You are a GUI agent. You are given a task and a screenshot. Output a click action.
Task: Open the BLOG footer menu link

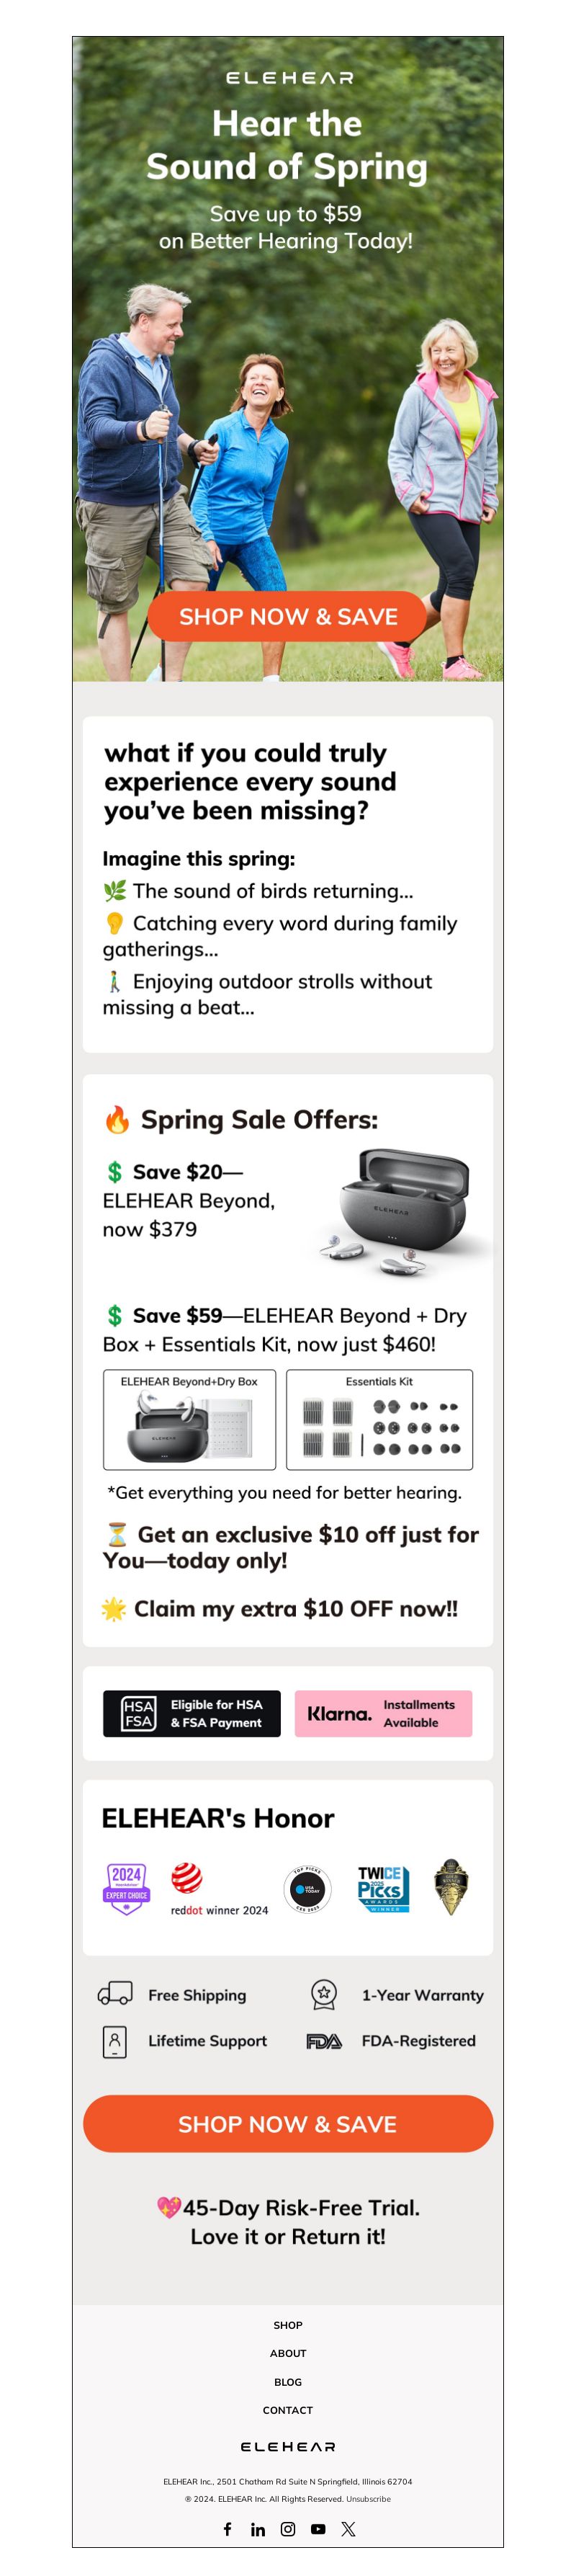tap(288, 2382)
